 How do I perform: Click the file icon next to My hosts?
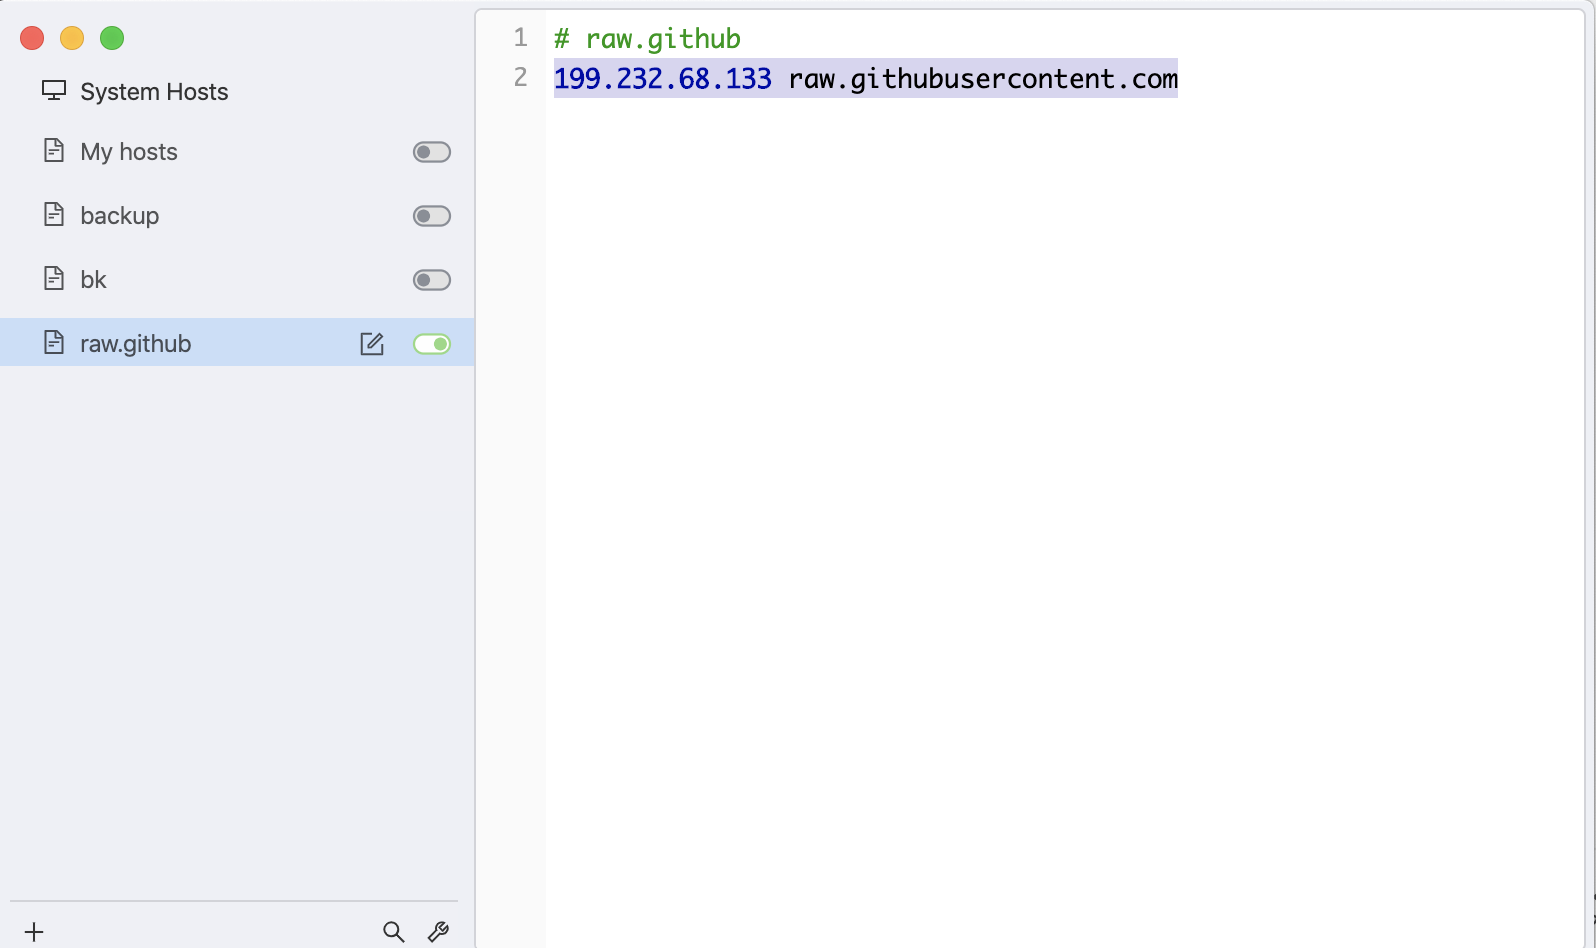point(54,151)
